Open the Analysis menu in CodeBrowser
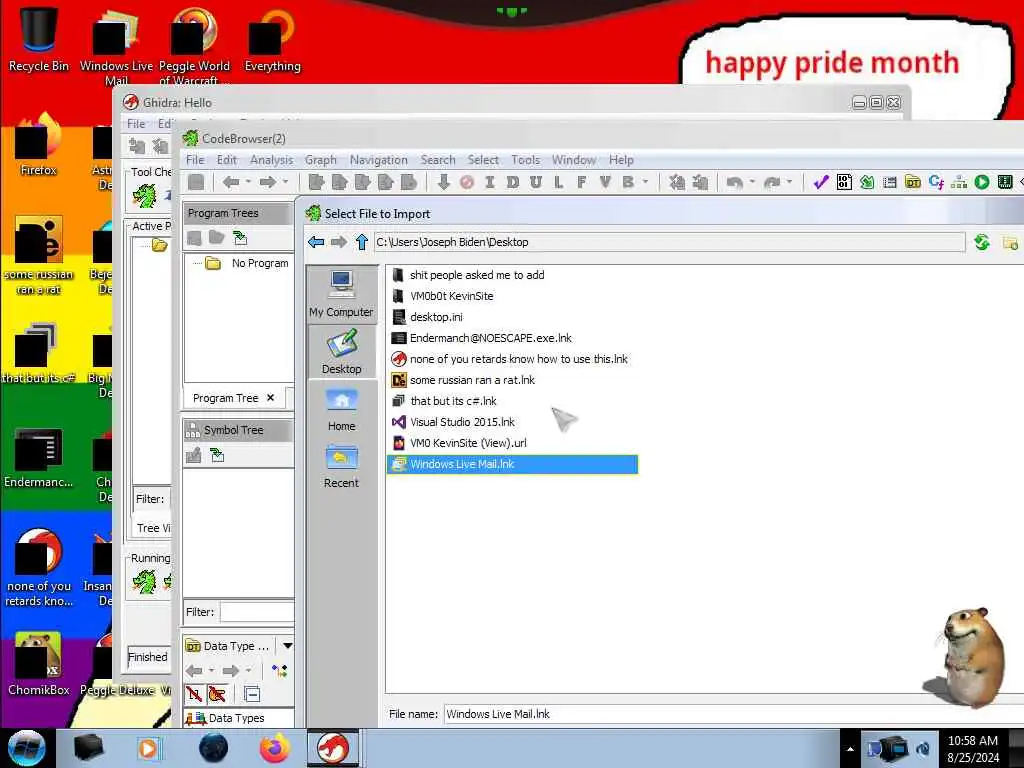Screen dimensions: 1024x768 tap(271, 160)
